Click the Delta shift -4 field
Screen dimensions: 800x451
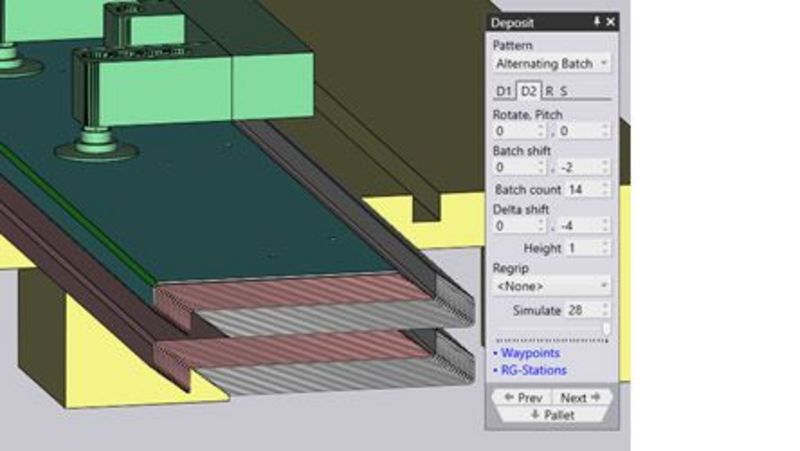pyautogui.click(x=578, y=226)
